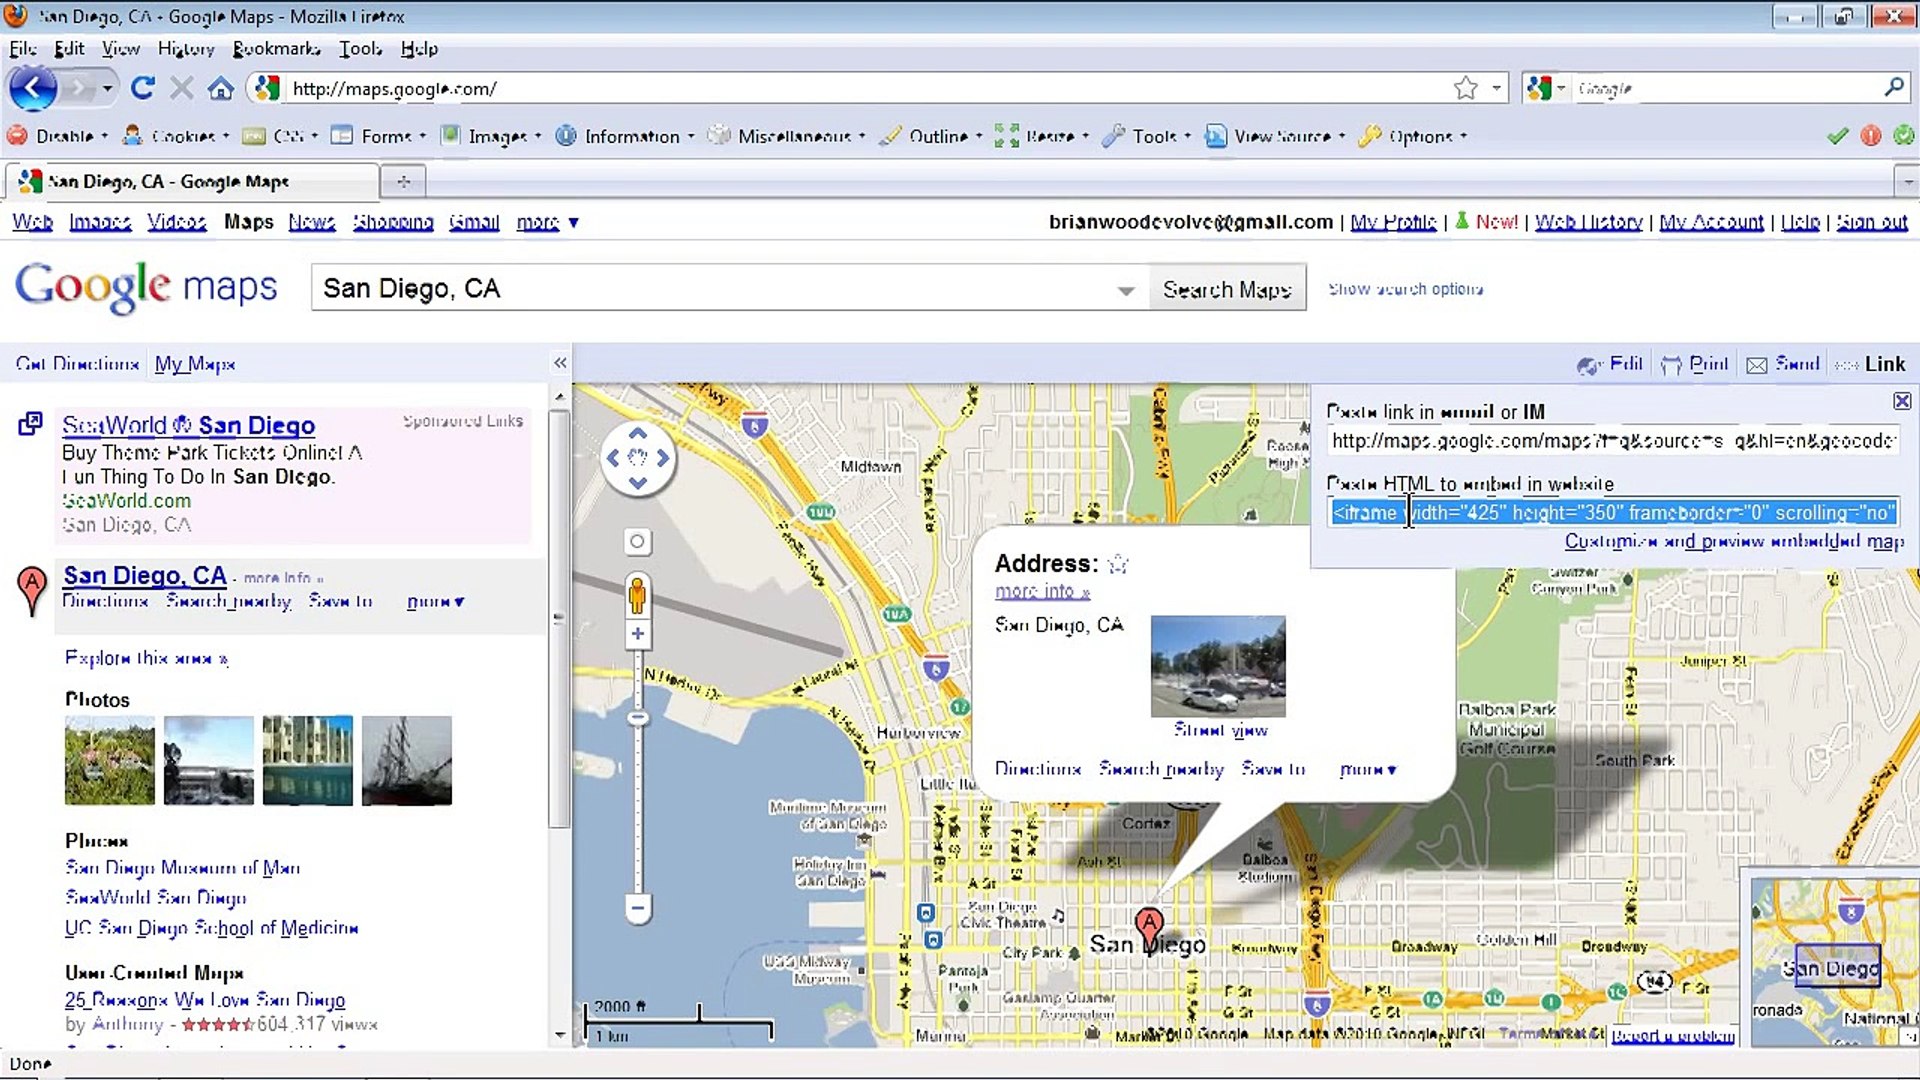Expand the Information toolbar dropdown
The width and height of the screenshot is (1920, 1080).
tap(631, 136)
